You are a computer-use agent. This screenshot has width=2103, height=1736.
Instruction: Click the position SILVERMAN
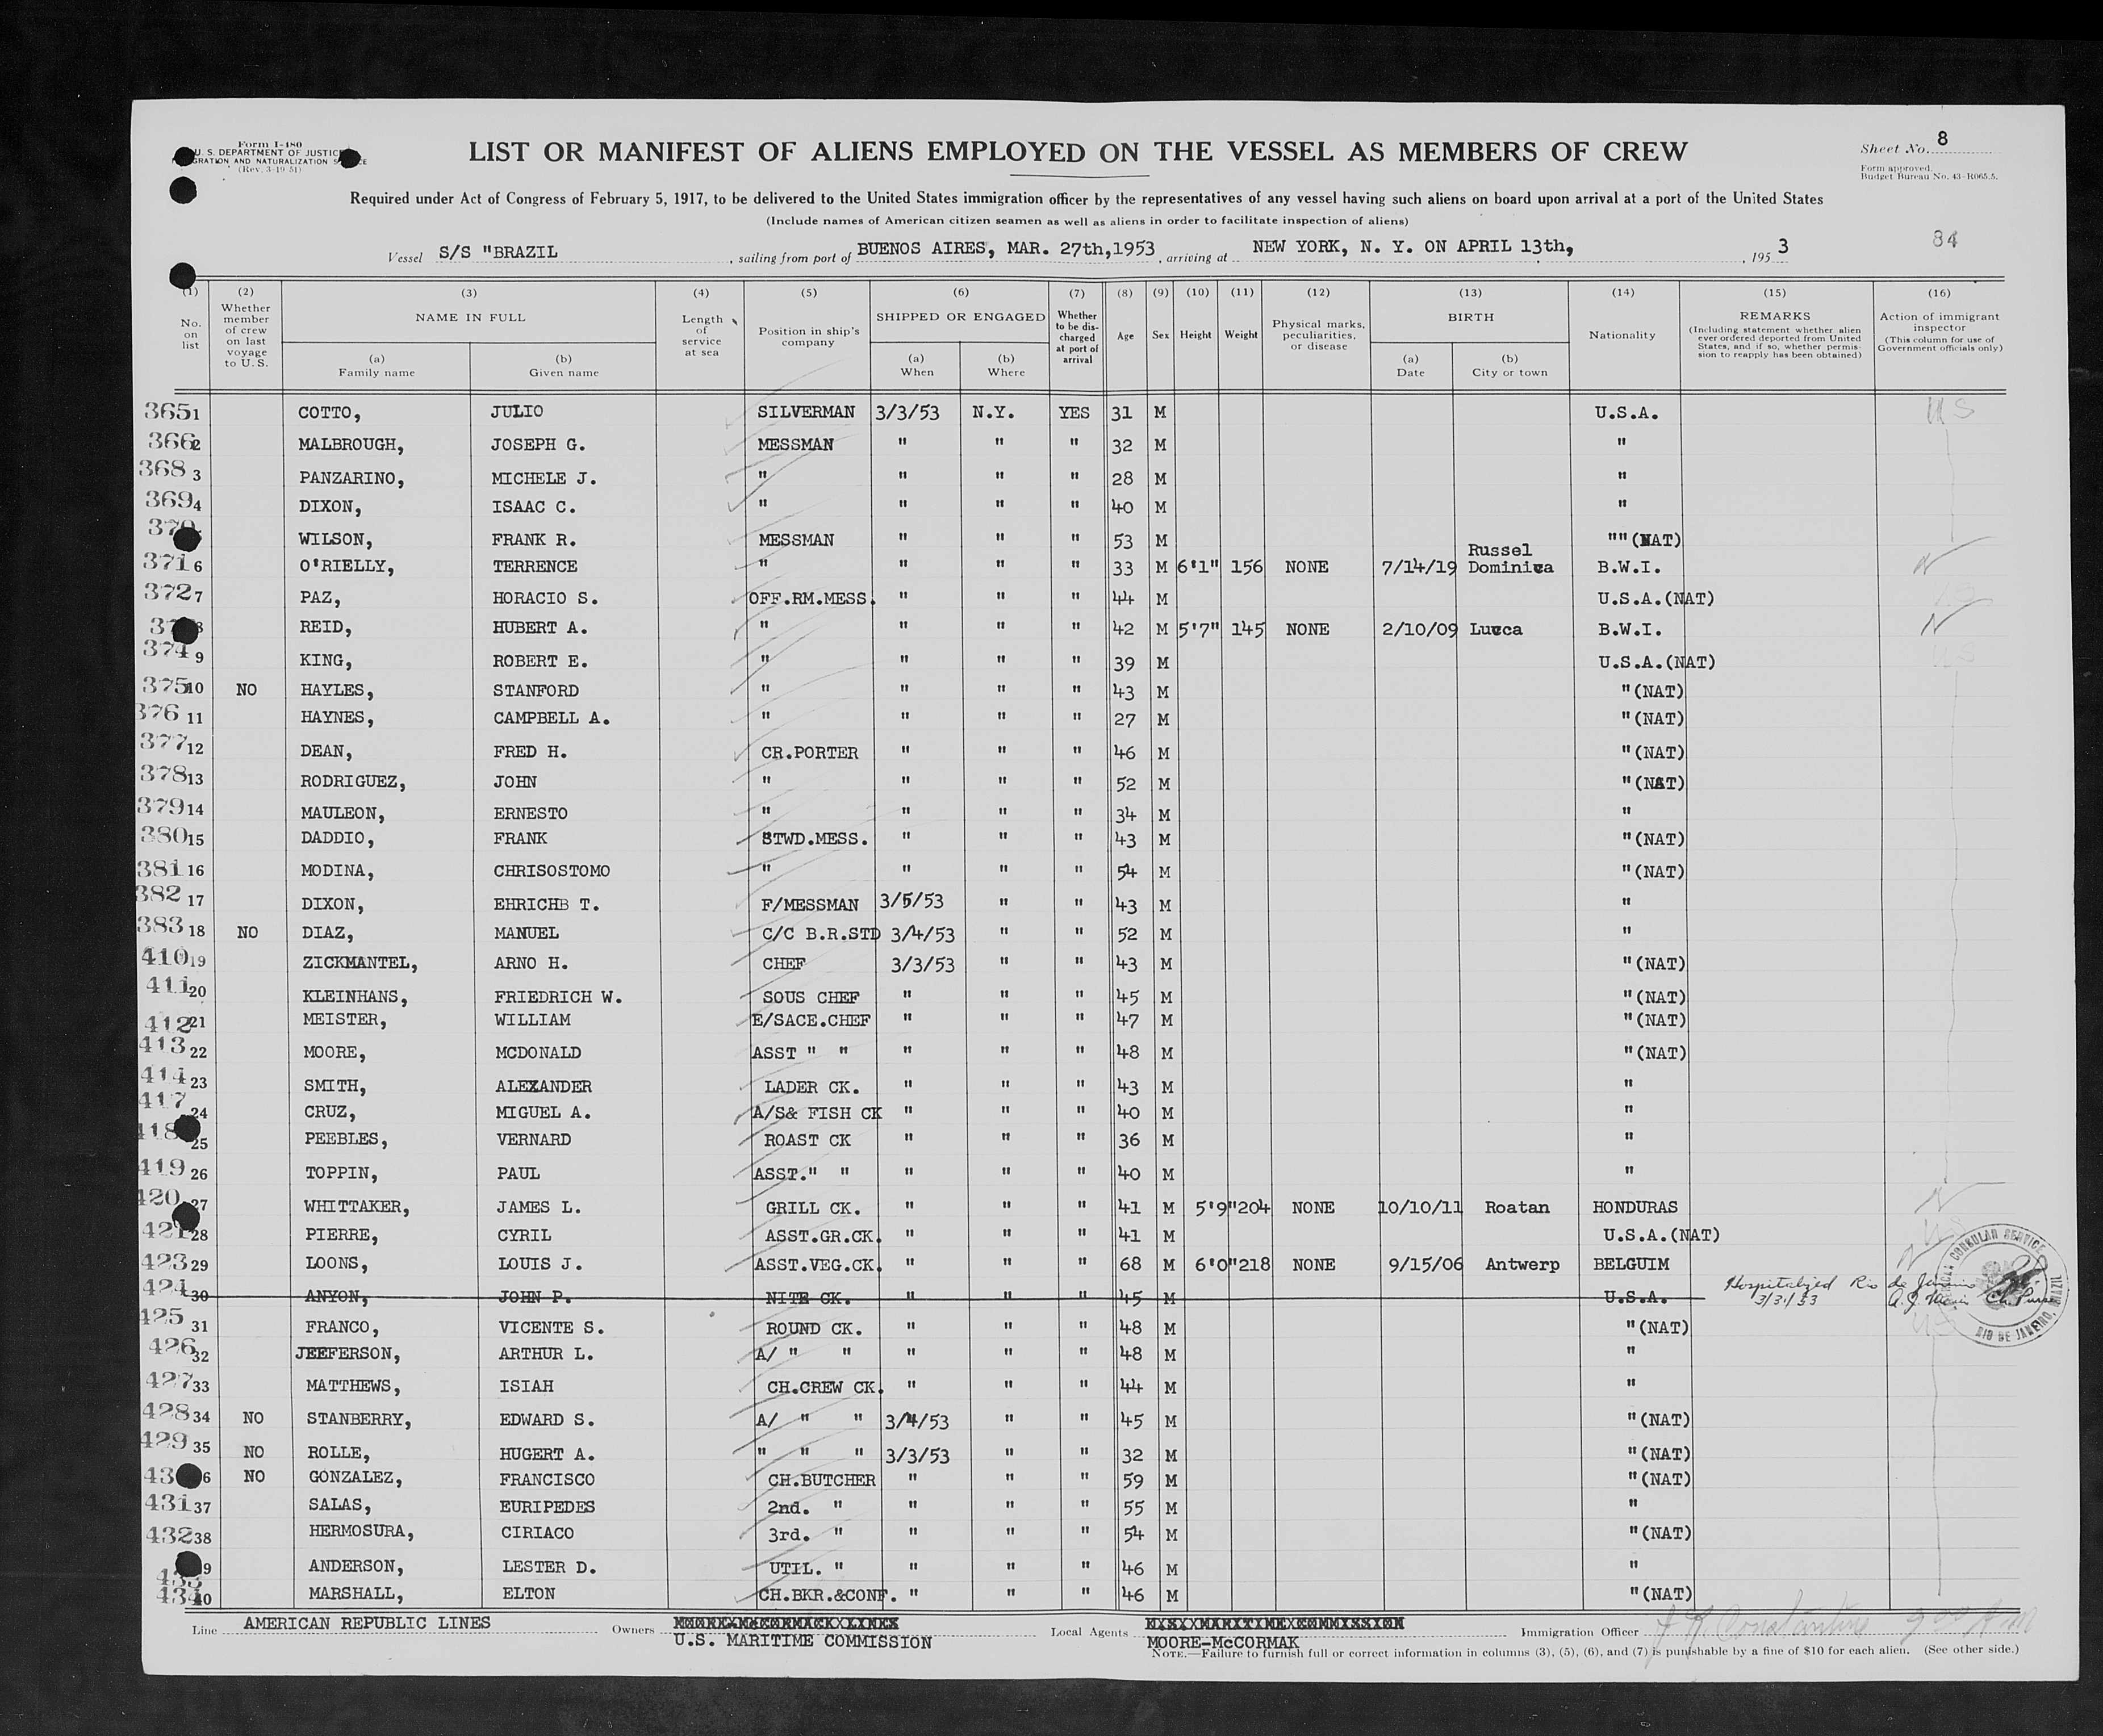tap(805, 412)
